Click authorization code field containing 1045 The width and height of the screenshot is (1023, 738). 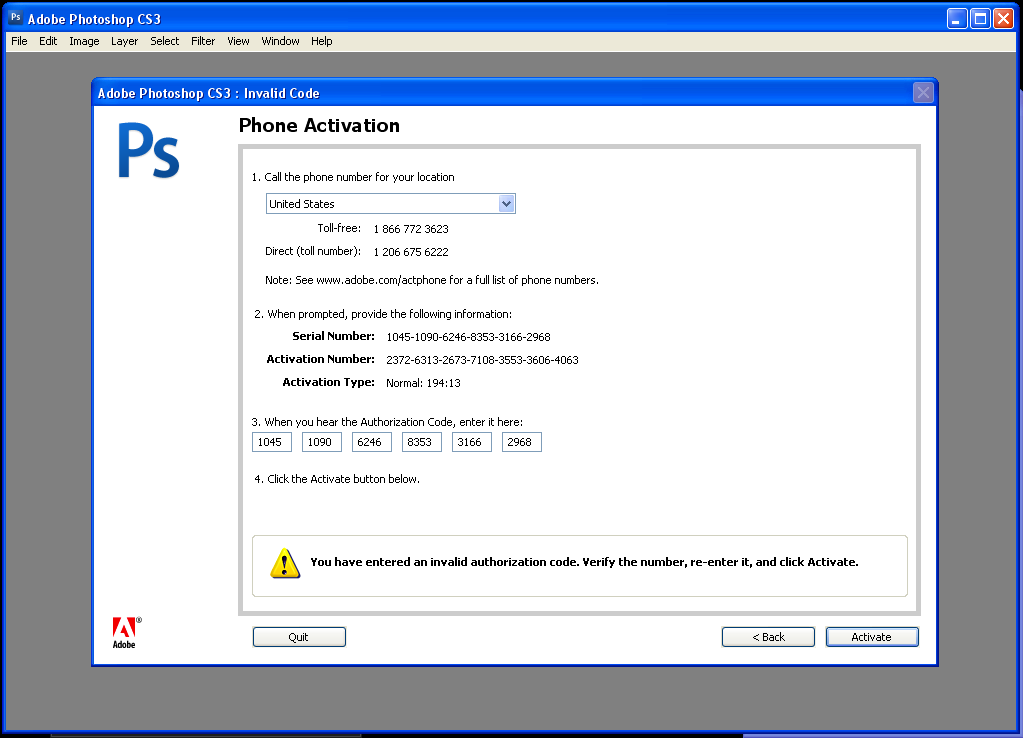coord(271,442)
